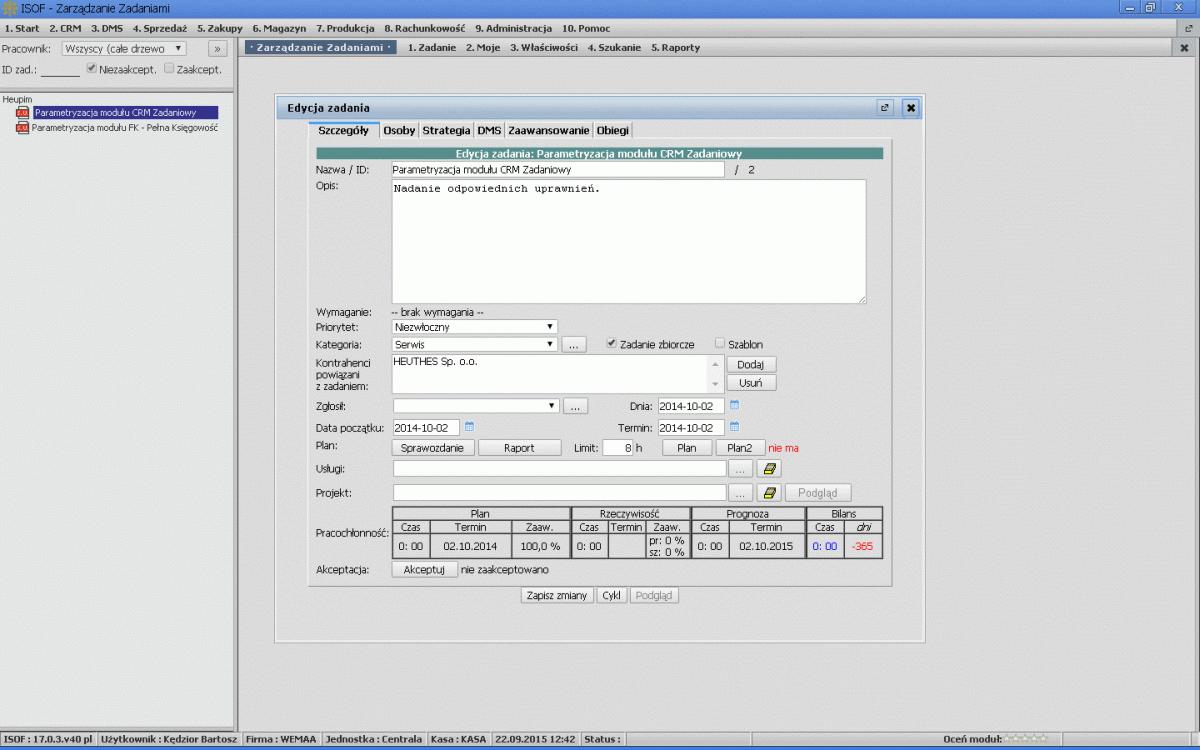
Task: Switch to the Obiegi tab
Action: point(613,130)
